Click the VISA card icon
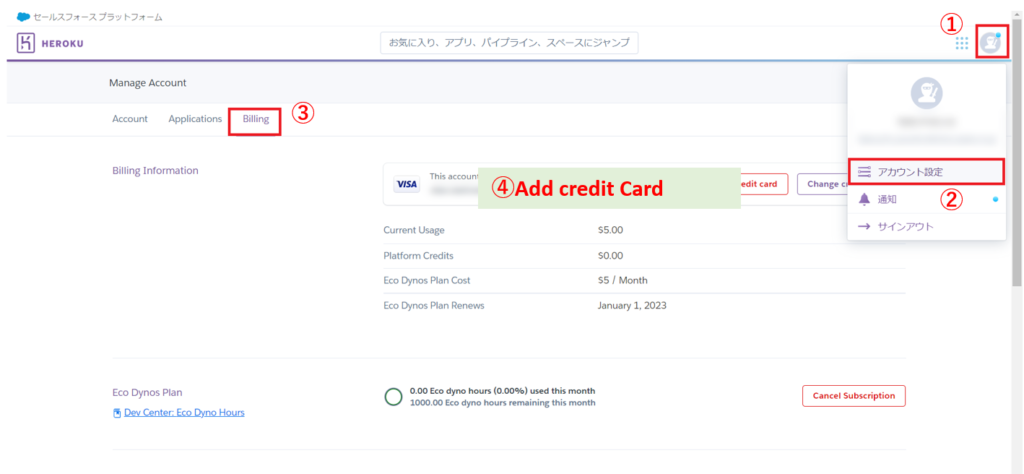1024x474 pixels. coord(406,184)
